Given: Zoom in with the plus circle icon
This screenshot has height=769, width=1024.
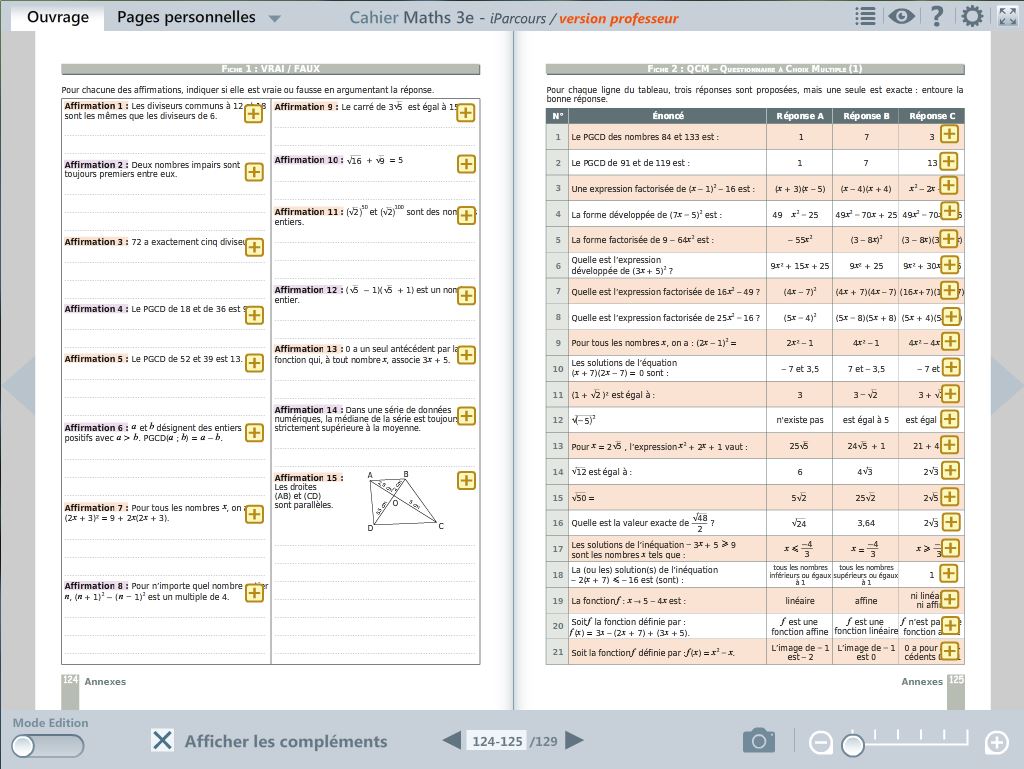Looking at the screenshot, I should click(997, 742).
